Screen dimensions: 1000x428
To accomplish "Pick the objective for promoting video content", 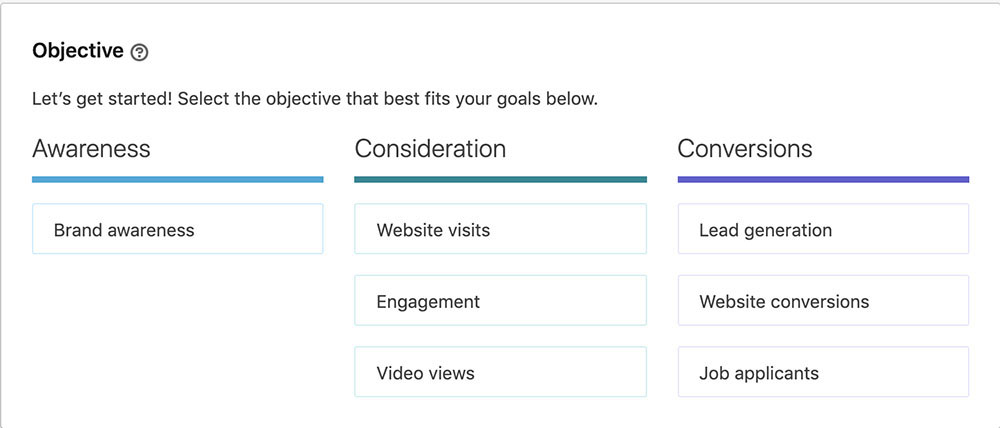I will [500, 372].
